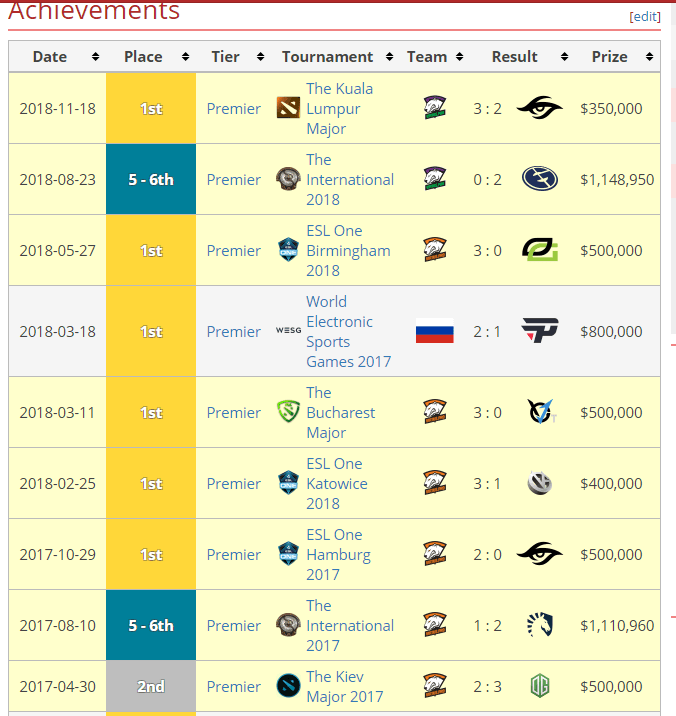Open The Kuala Lumpur Major link
The image size is (676, 716).
click(339, 109)
